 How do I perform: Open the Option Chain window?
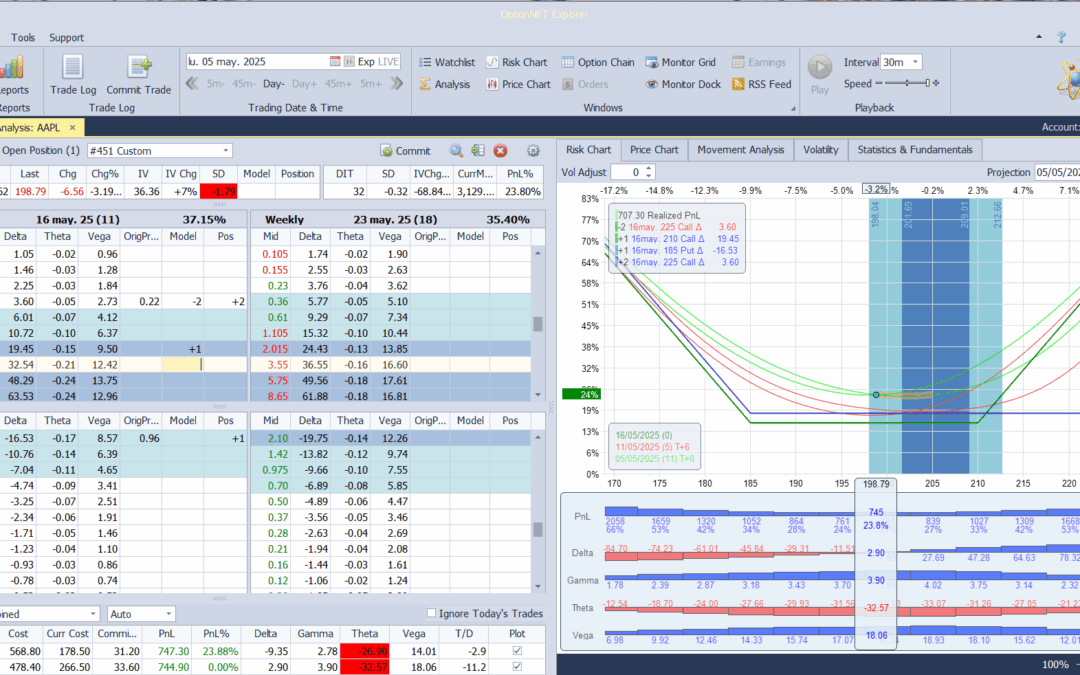tap(598, 62)
